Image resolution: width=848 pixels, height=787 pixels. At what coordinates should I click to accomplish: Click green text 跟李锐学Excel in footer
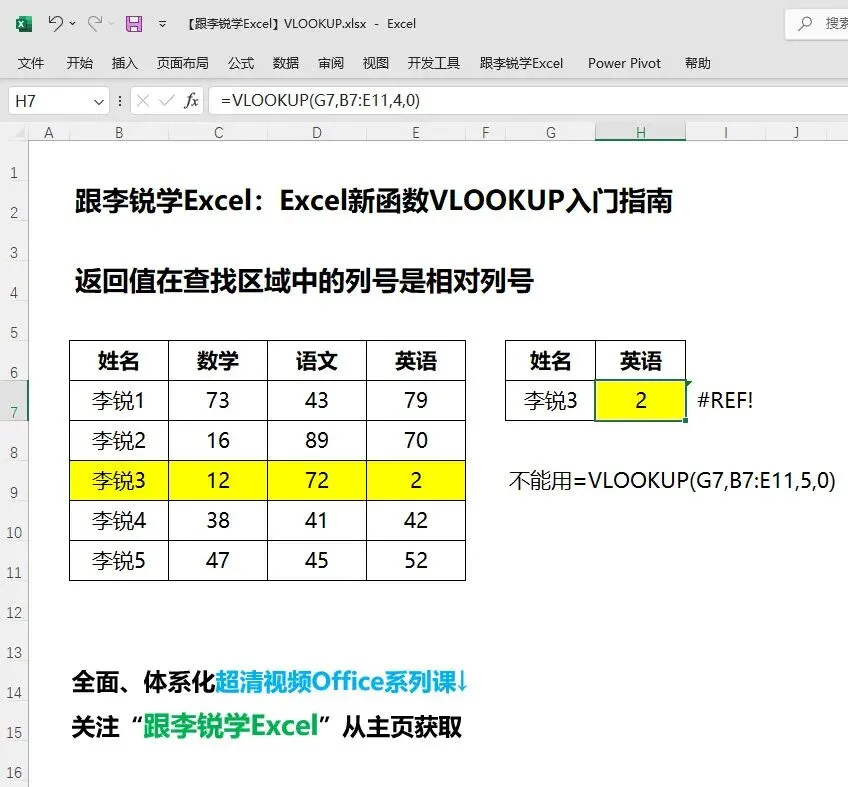(x=231, y=726)
